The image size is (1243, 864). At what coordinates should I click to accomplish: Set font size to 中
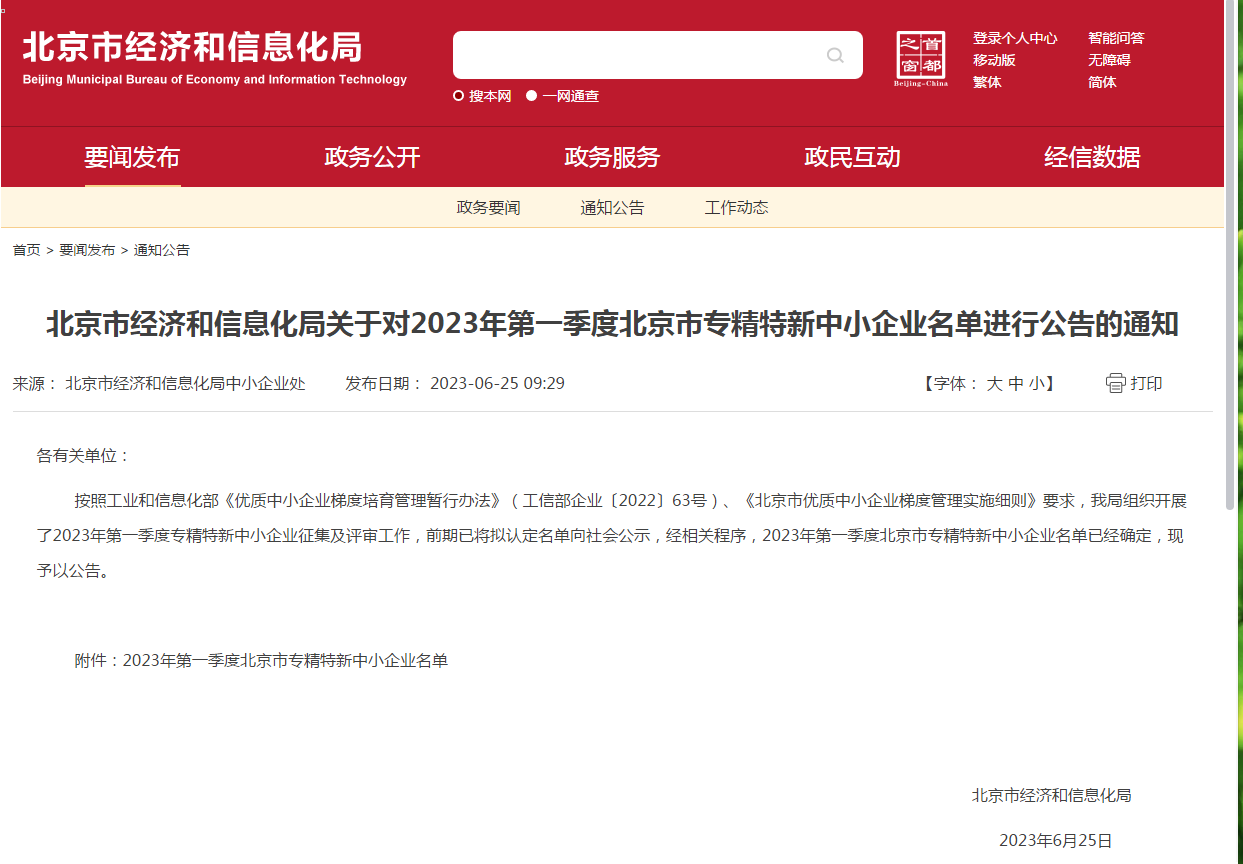1016,383
